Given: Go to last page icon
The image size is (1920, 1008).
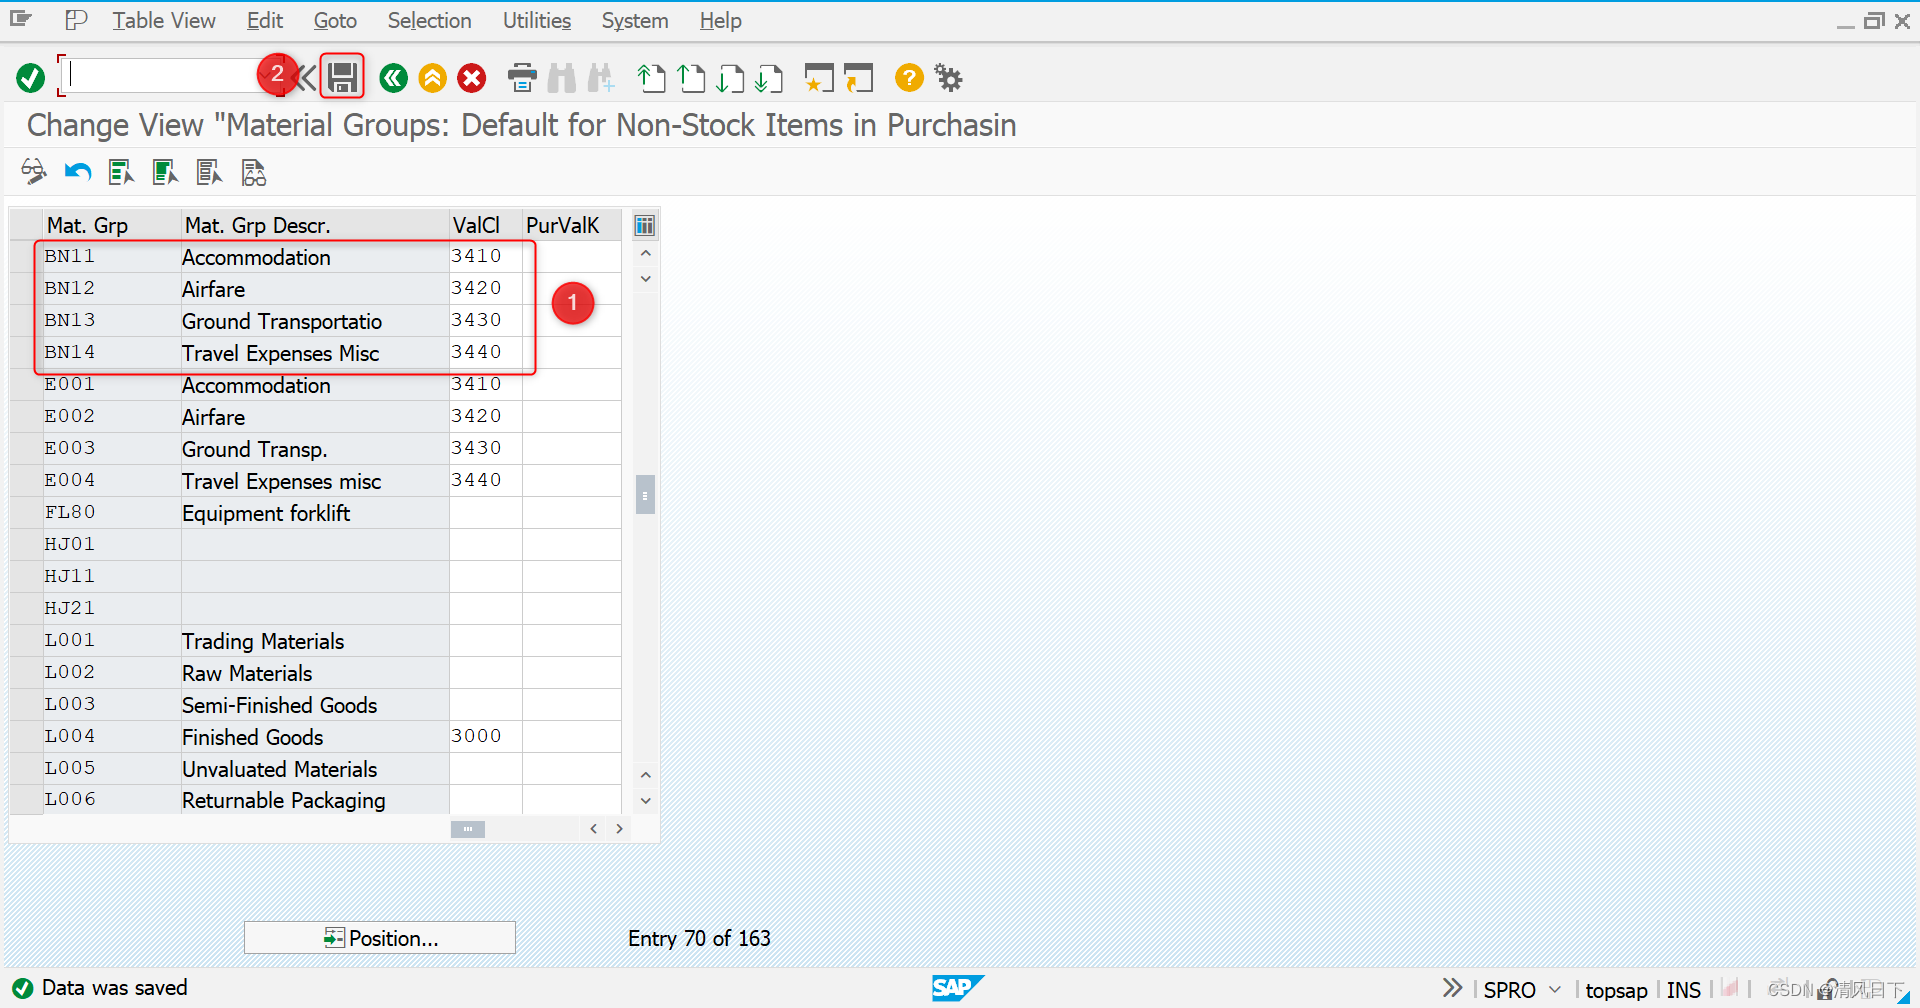Looking at the screenshot, I should pyautogui.click(x=770, y=77).
